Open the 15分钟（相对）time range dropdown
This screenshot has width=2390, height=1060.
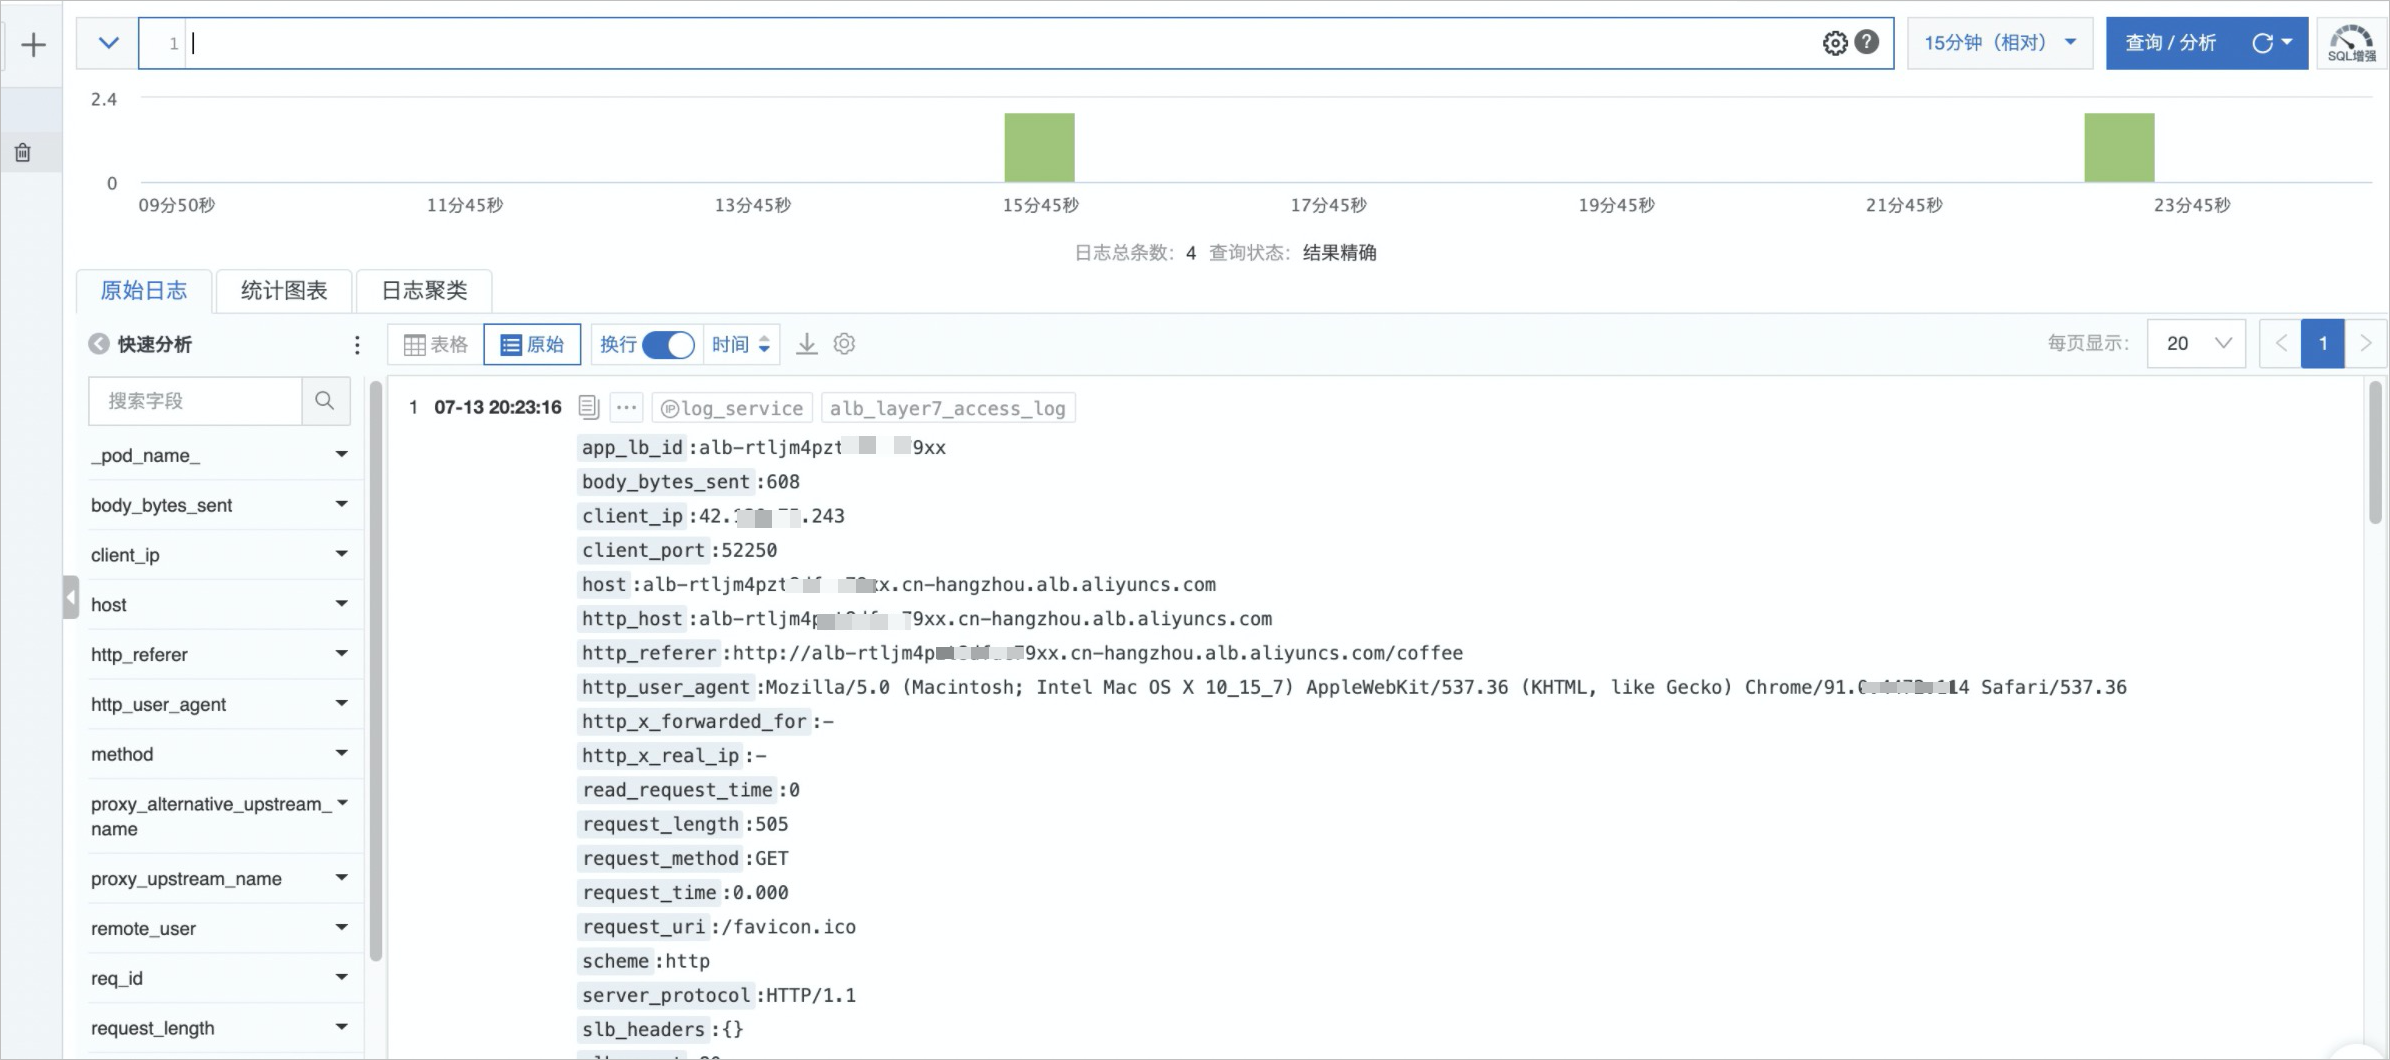pos(2000,43)
